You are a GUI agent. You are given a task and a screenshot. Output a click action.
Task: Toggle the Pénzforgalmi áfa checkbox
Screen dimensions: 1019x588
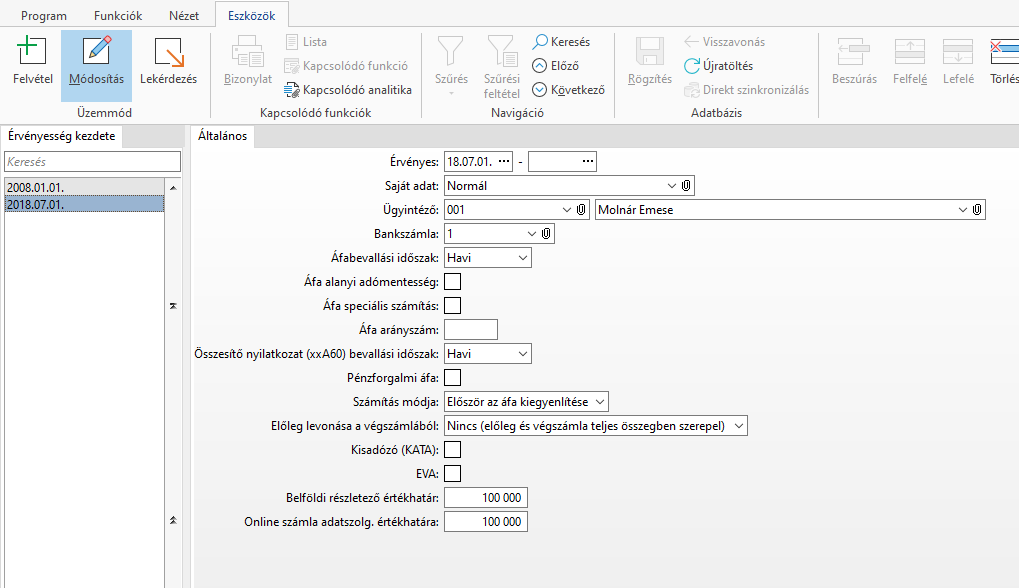point(452,378)
